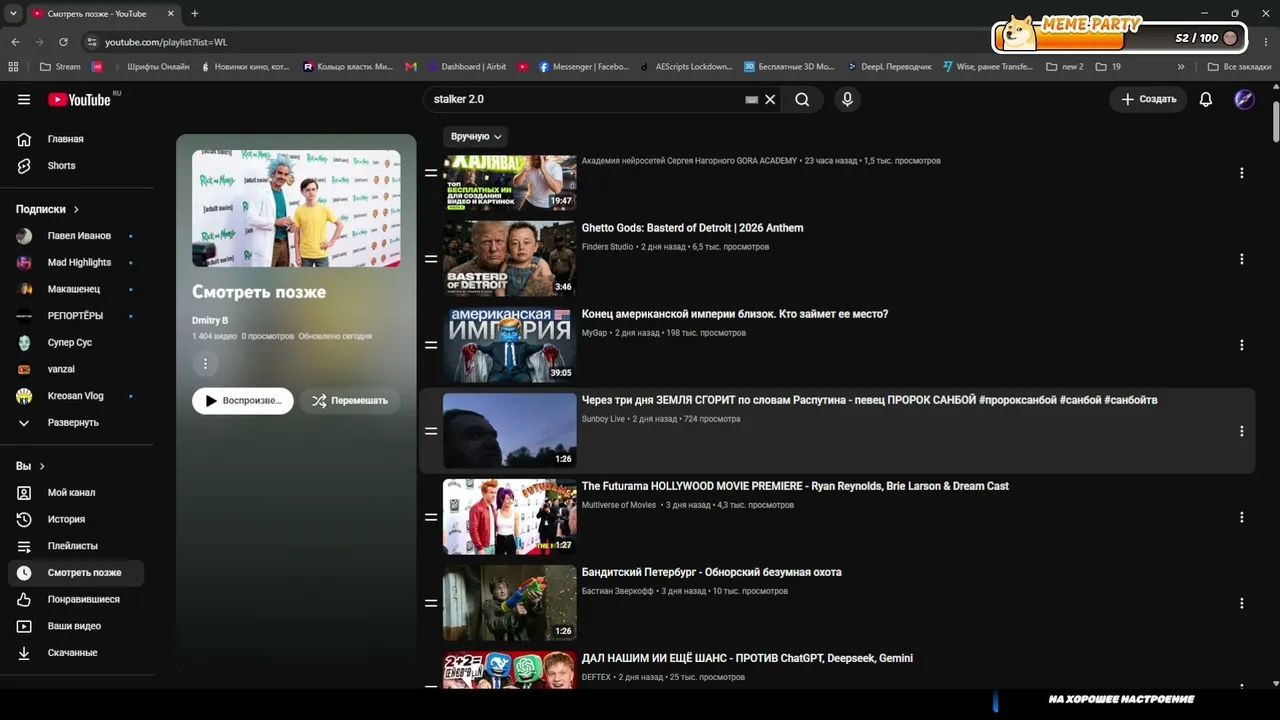Open playlist options three-dot menu
Image resolution: width=1280 pixels, height=720 pixels.
pyautogui.click(x=205, y=364)
